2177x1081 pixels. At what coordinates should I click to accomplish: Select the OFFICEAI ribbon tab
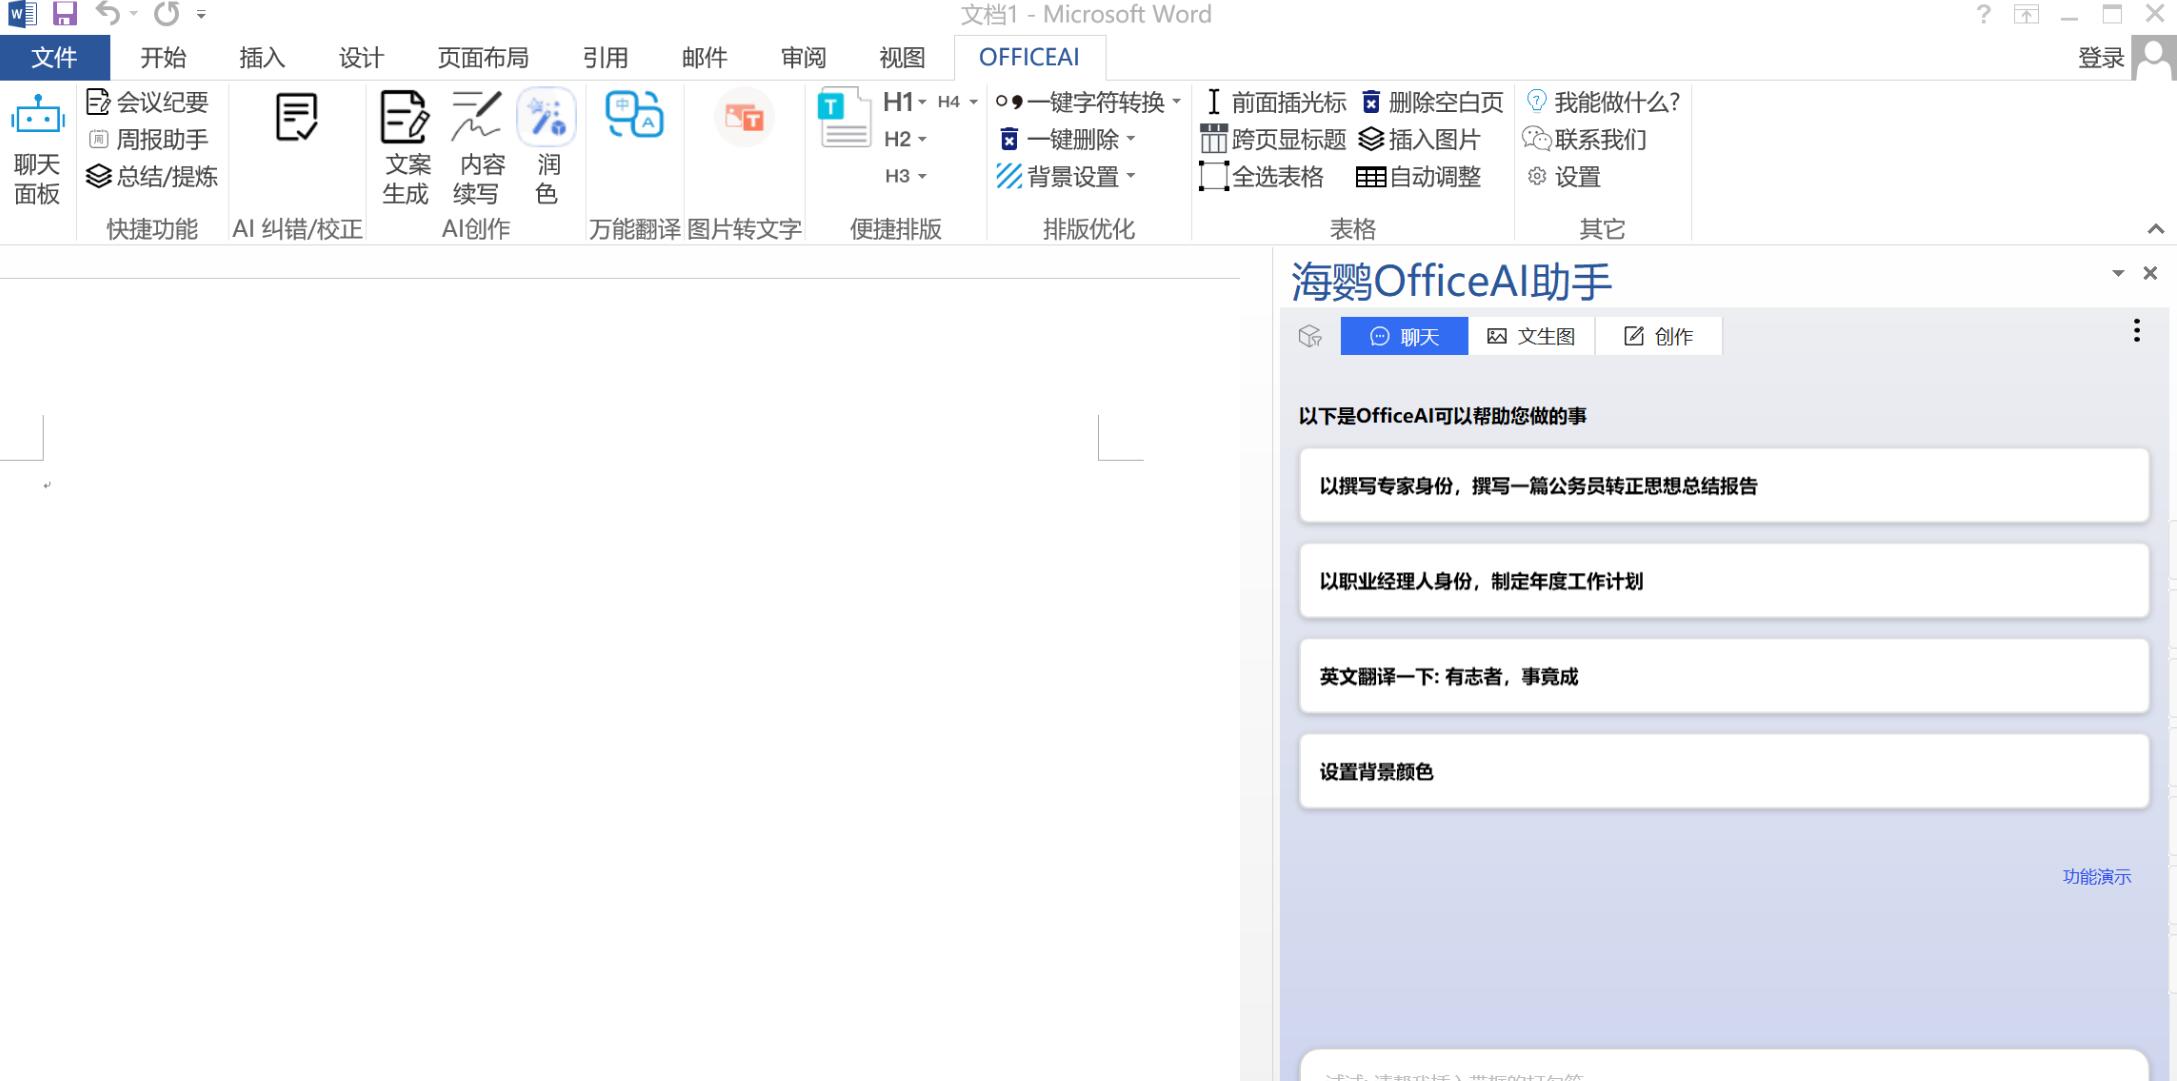(1029, 57)
